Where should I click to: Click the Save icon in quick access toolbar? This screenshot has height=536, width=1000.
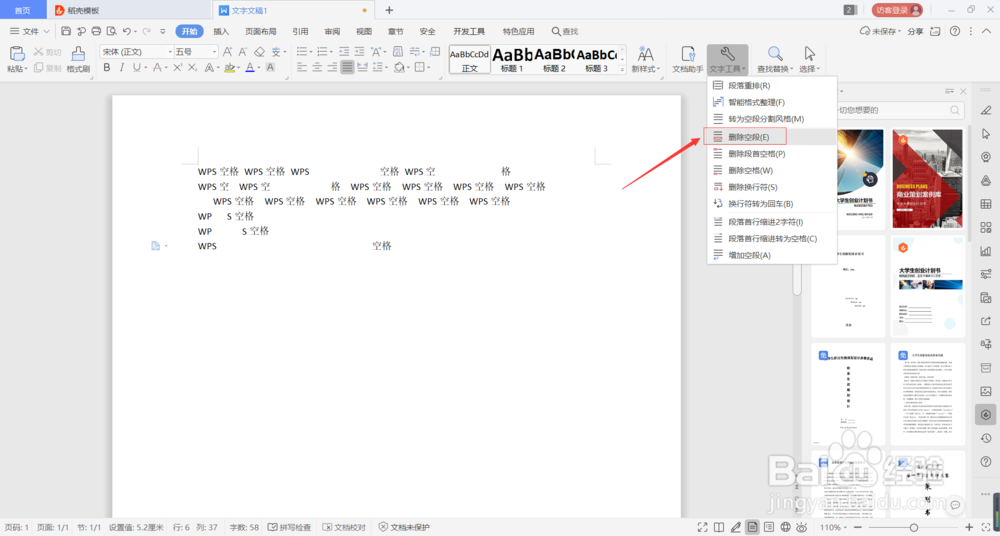point(66,31)
